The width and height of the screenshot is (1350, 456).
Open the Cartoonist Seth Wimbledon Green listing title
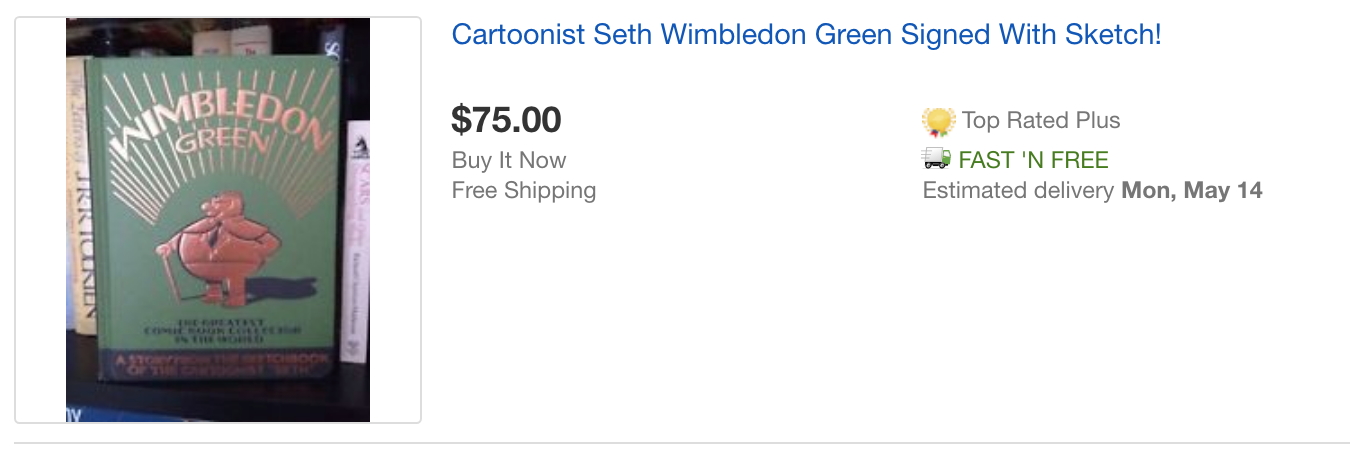(x=806, y=35)
